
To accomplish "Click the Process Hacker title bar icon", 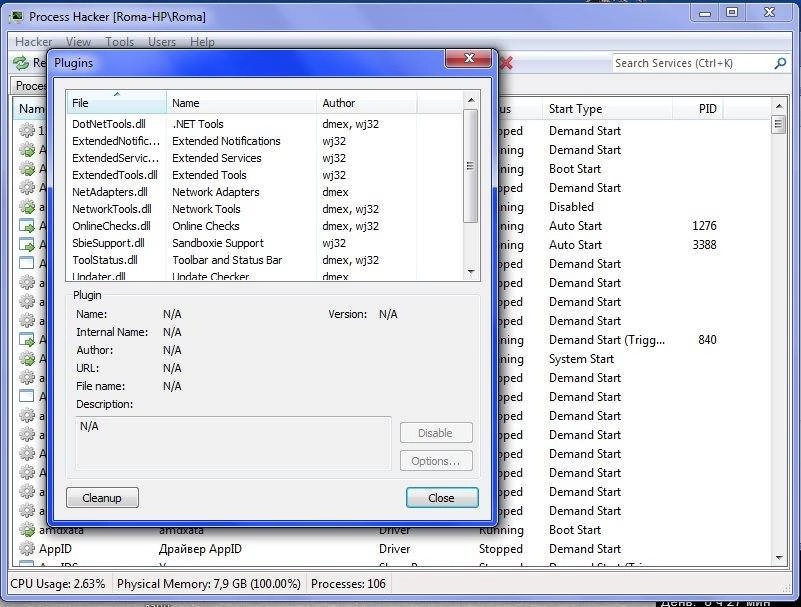I will [16, 16].
